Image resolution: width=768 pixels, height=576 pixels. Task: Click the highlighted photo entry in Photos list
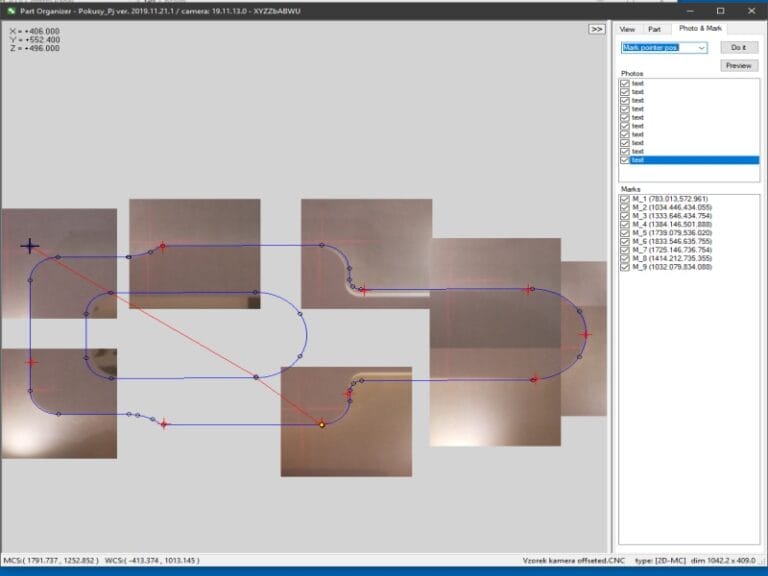(638, 160)
